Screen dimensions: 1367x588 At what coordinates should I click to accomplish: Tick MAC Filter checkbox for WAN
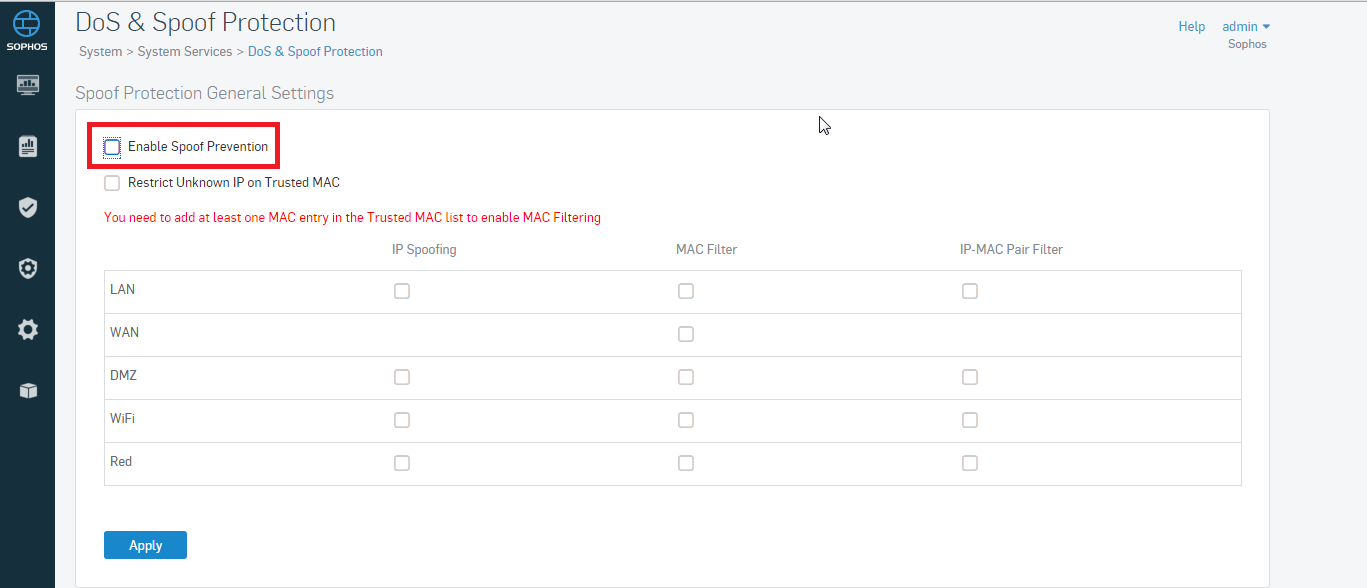click(686, 334)
